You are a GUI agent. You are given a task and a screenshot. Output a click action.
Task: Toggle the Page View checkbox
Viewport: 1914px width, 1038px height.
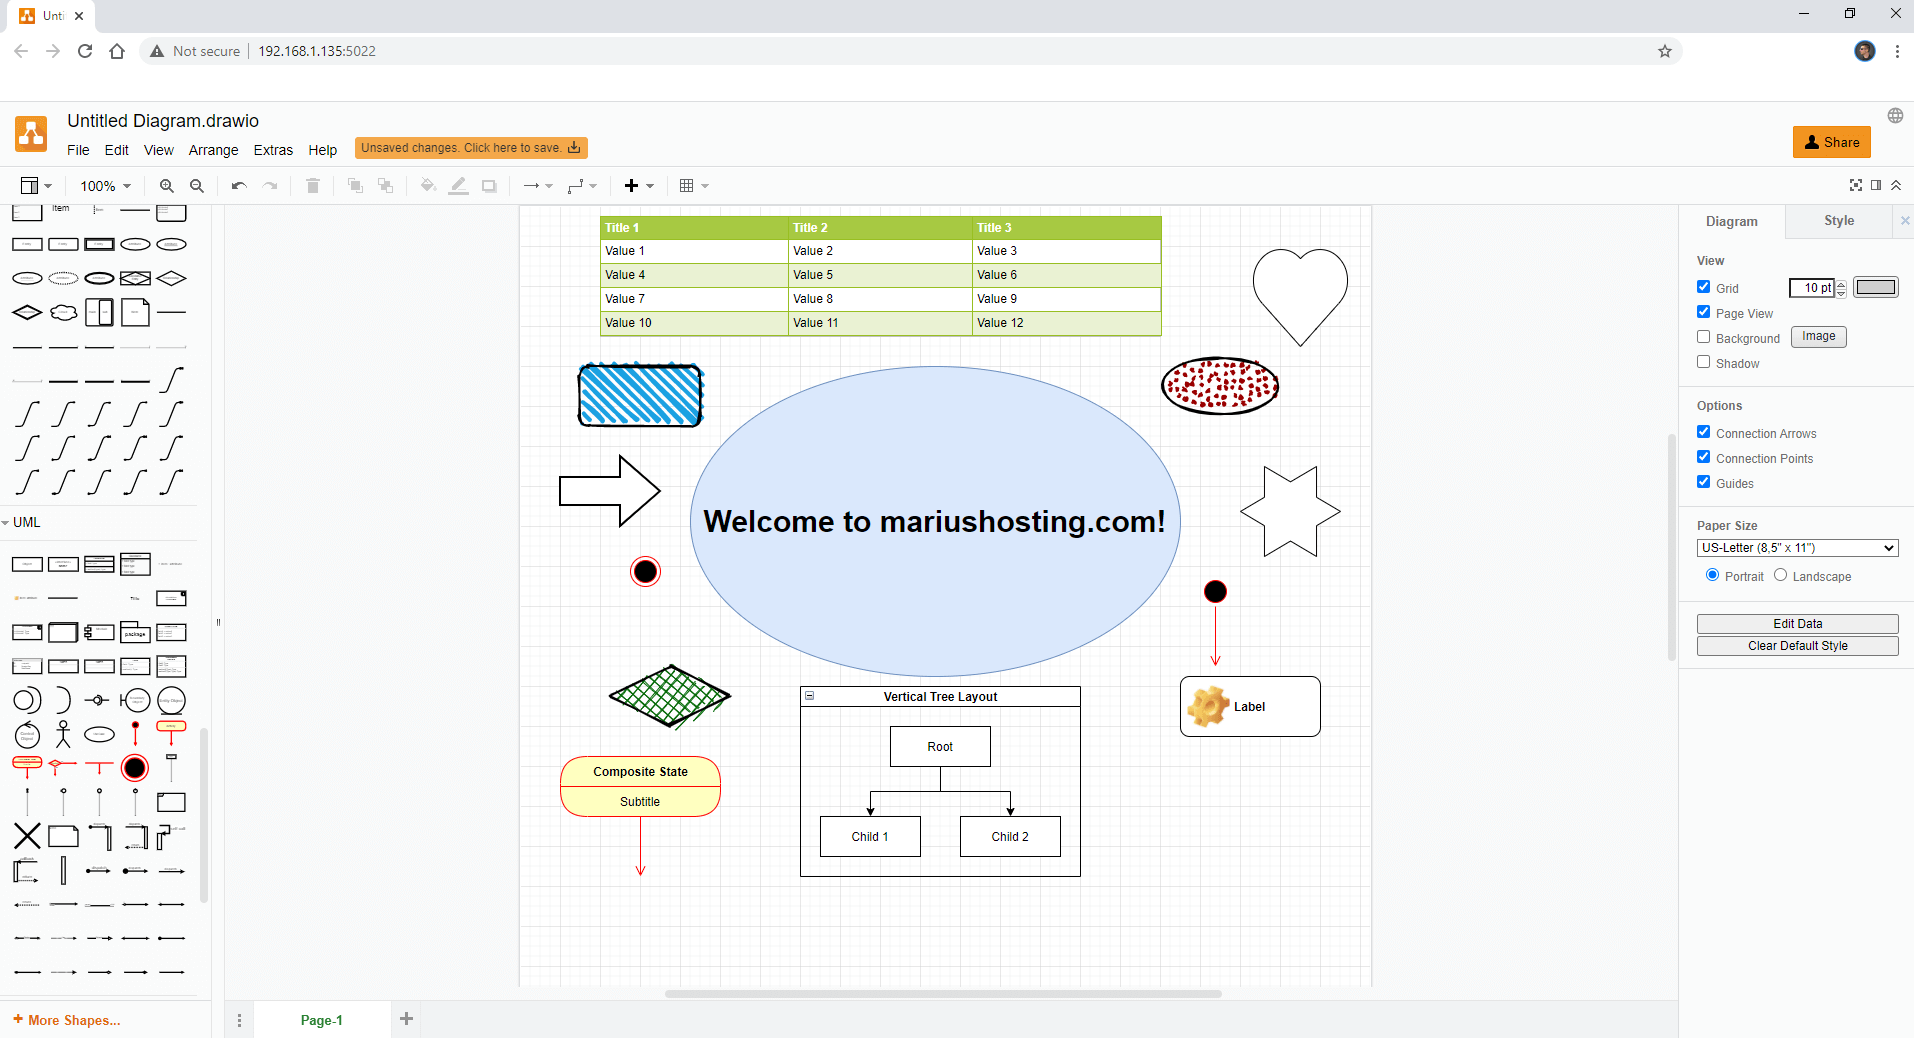pyautogui.click(x=1704, y=312)
